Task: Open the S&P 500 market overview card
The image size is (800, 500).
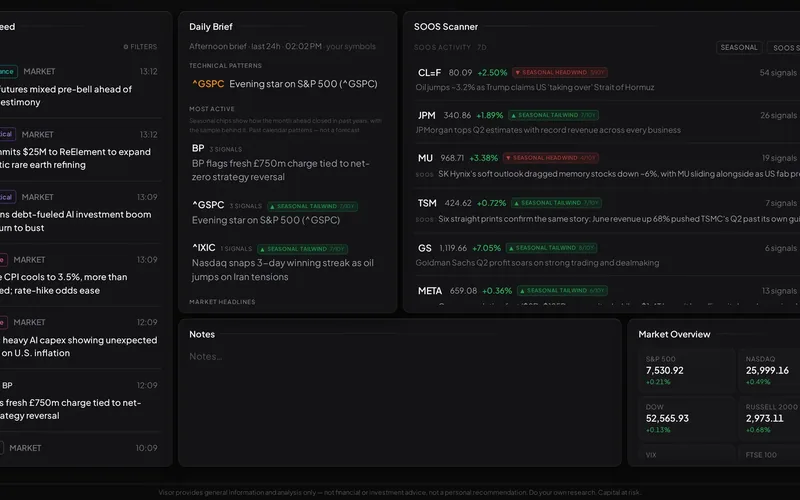Action: pos(686,370)
